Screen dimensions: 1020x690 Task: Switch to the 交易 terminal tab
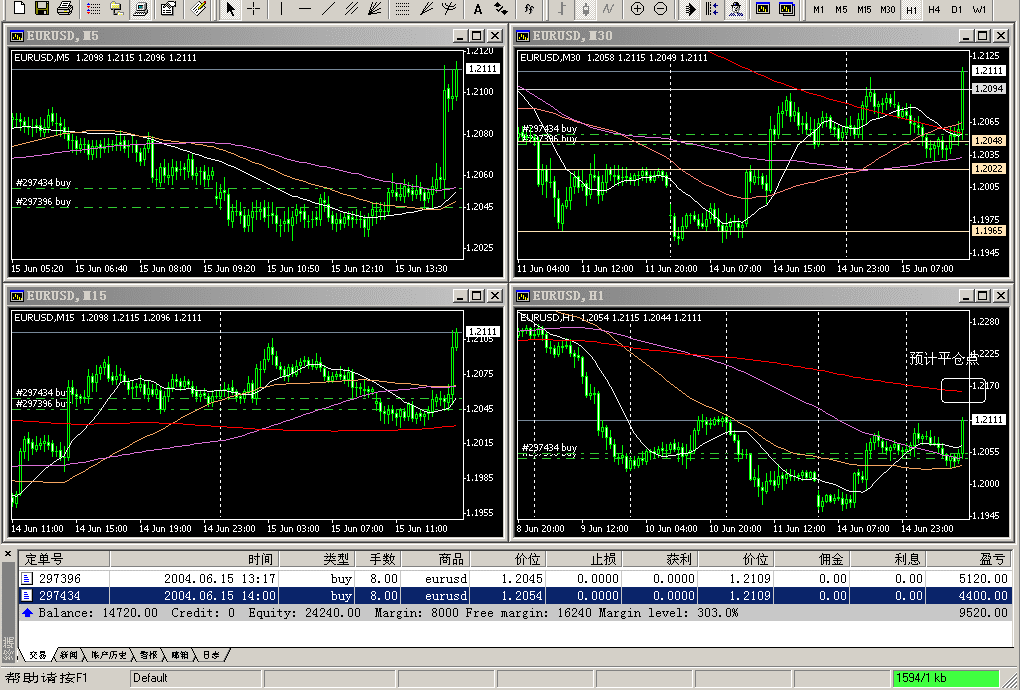click(x=38, y=655)
